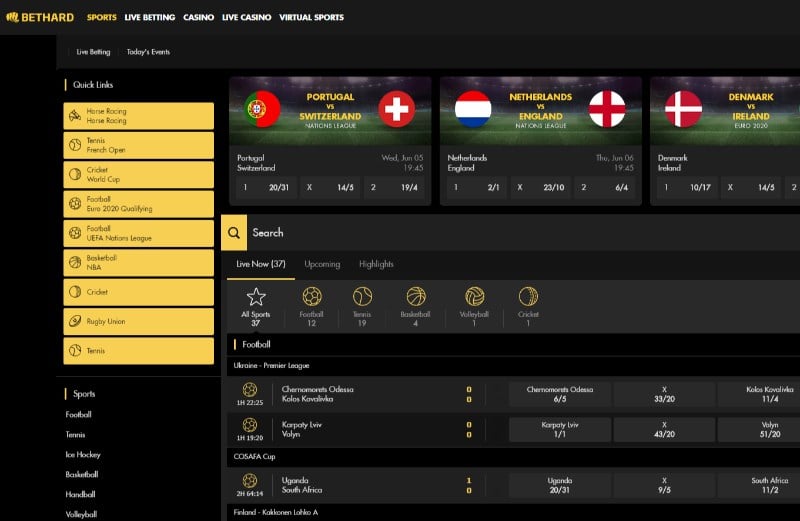The height and width of the screenshot is (521, 800).
Task: Select Volyn odds 51/20
Action: tap(759, 430)
